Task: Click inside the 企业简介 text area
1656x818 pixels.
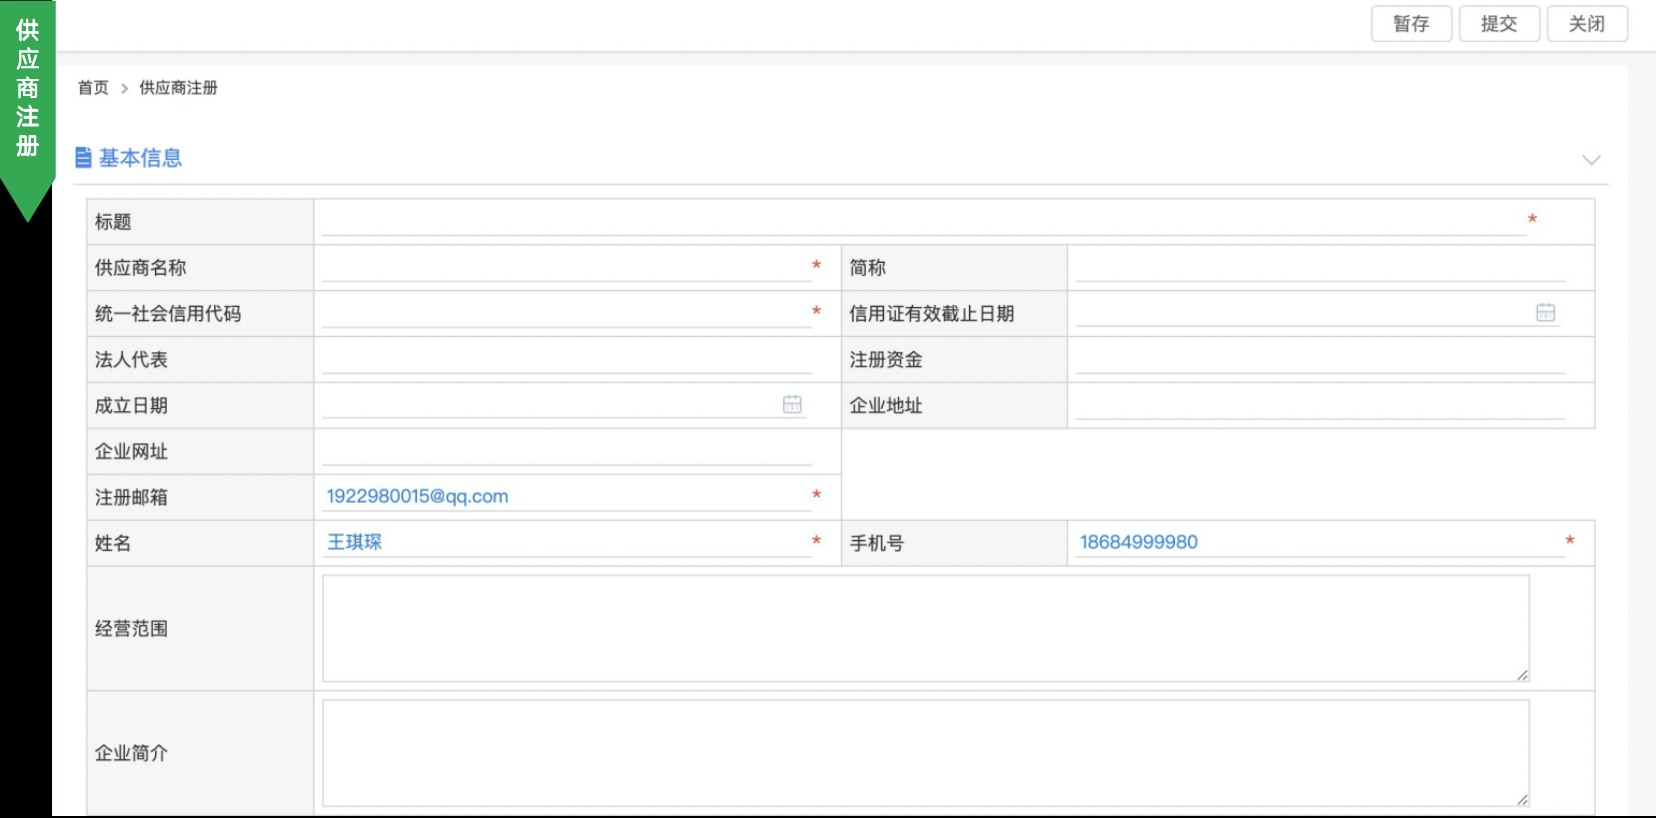Action: click(x=926, y=753)
